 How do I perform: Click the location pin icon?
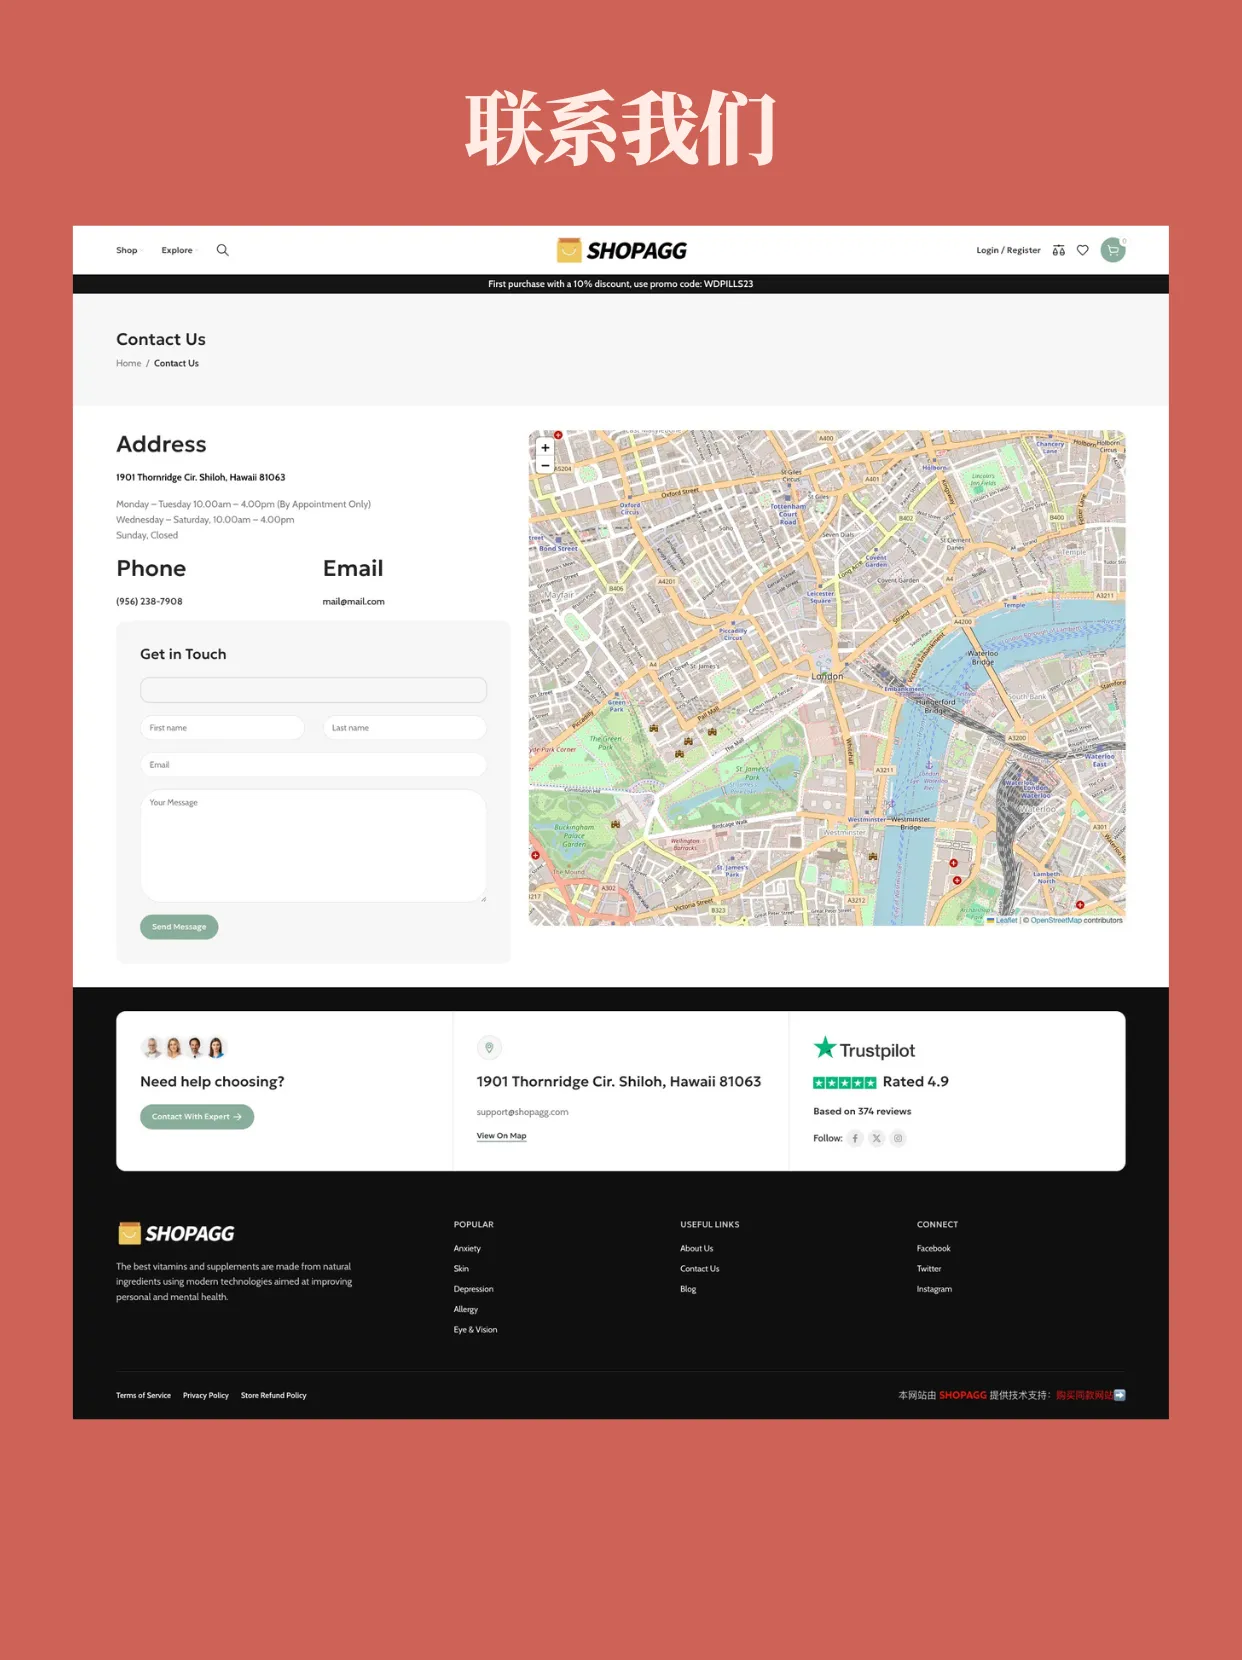(489, 1048)
